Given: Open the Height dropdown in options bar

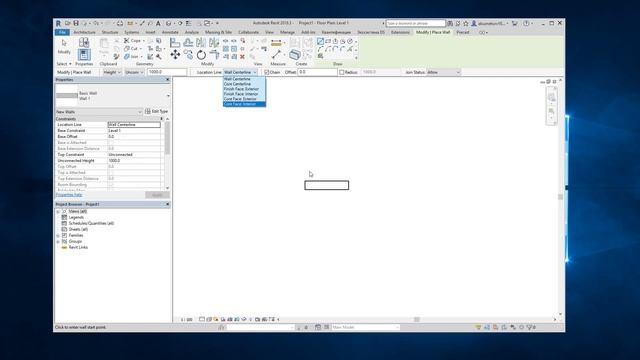Looking at the screenshot, I should pos(111,72).
